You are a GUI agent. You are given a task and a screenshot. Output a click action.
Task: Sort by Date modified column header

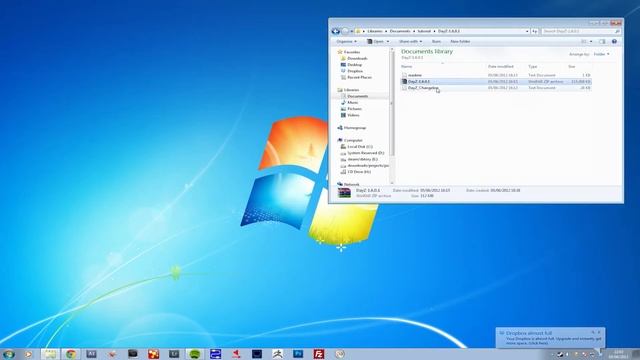click(x=500, y=67)
